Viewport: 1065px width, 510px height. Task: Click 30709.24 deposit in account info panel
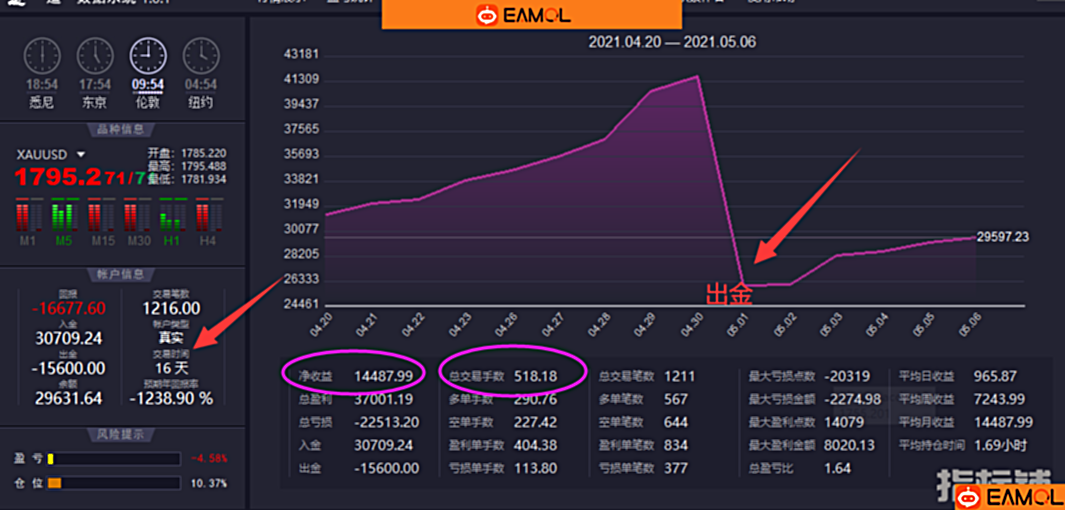coord(69,338)
